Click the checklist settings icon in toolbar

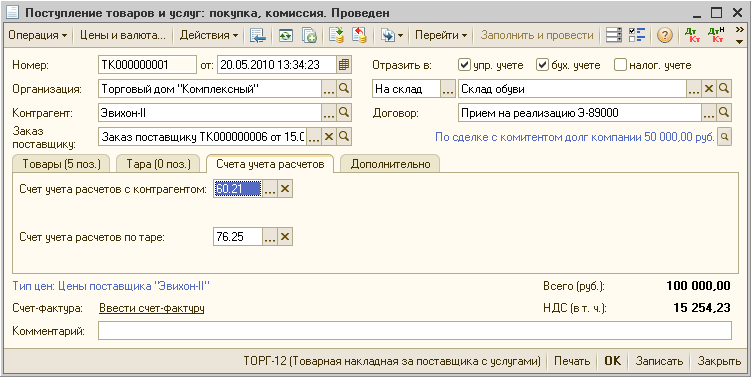[x=637, y=35]
